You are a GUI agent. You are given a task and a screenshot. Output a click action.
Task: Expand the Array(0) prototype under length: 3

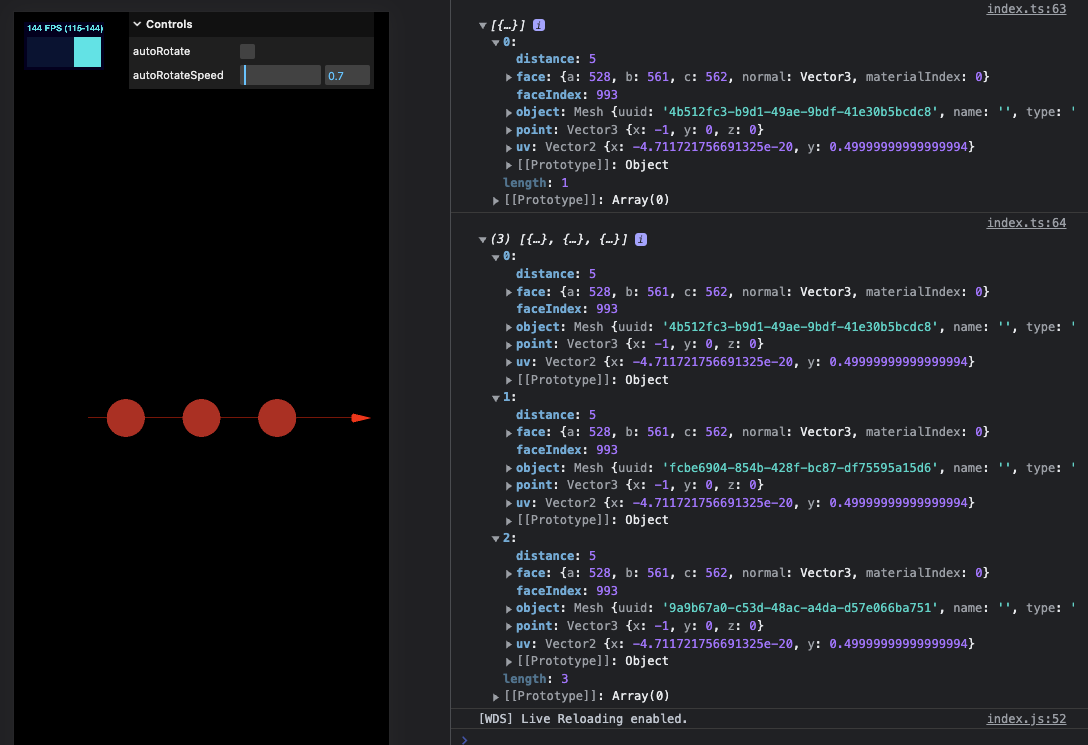(x=497, y=696)
